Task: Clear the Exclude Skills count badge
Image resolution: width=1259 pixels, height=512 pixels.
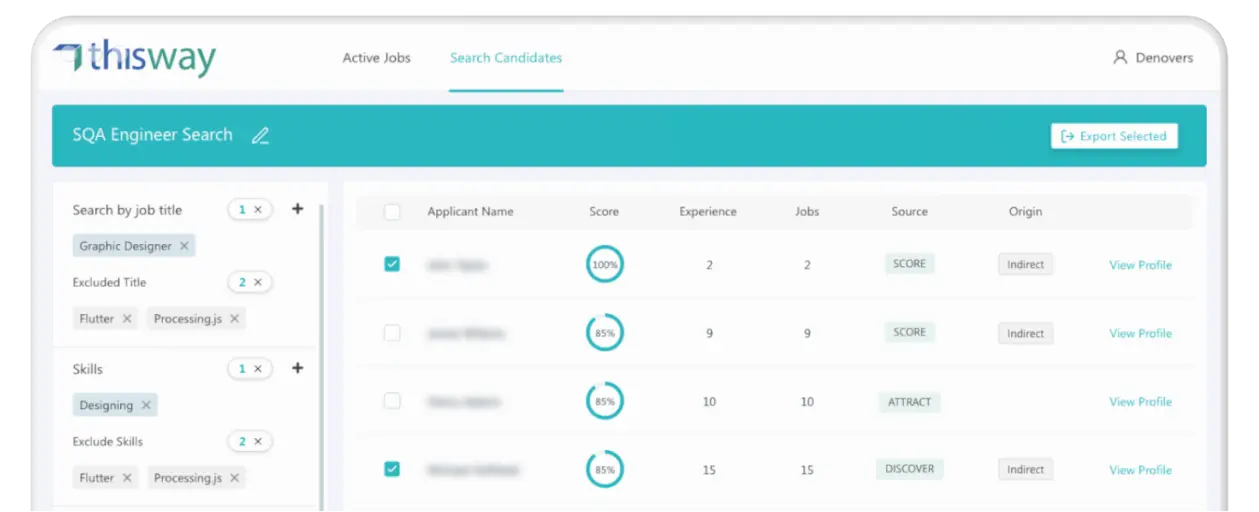Action: 258,441
